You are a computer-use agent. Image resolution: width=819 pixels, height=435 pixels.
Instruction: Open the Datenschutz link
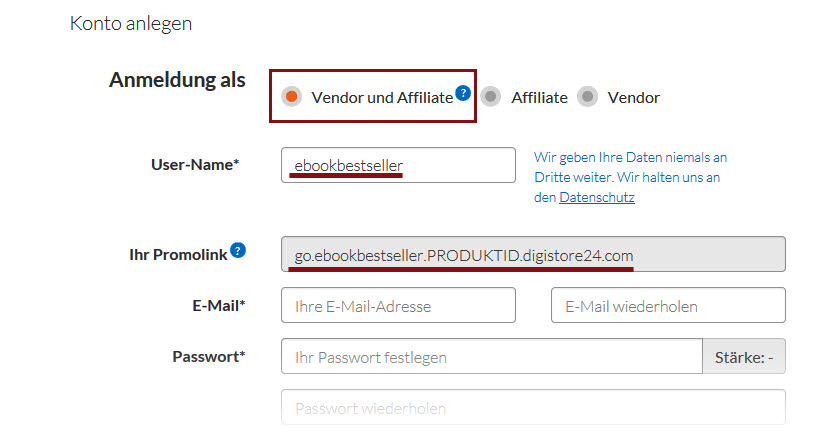(596, 198)
